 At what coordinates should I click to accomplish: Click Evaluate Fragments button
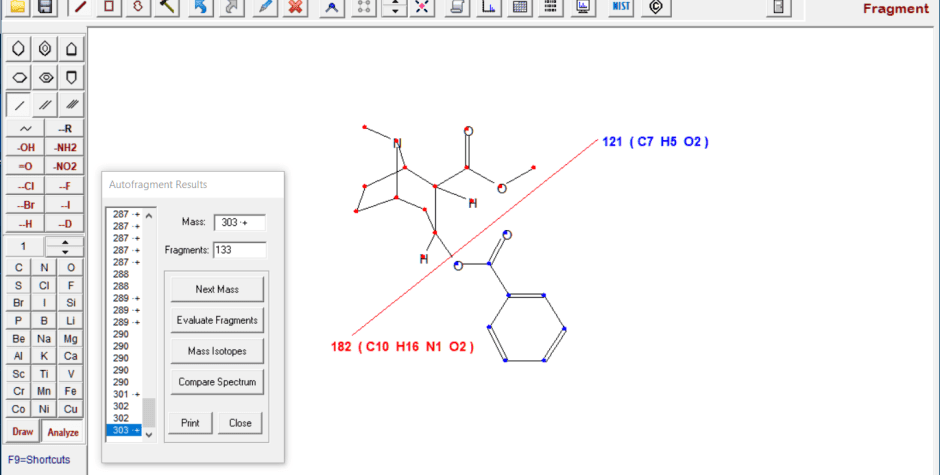click(x=217, y=320)
